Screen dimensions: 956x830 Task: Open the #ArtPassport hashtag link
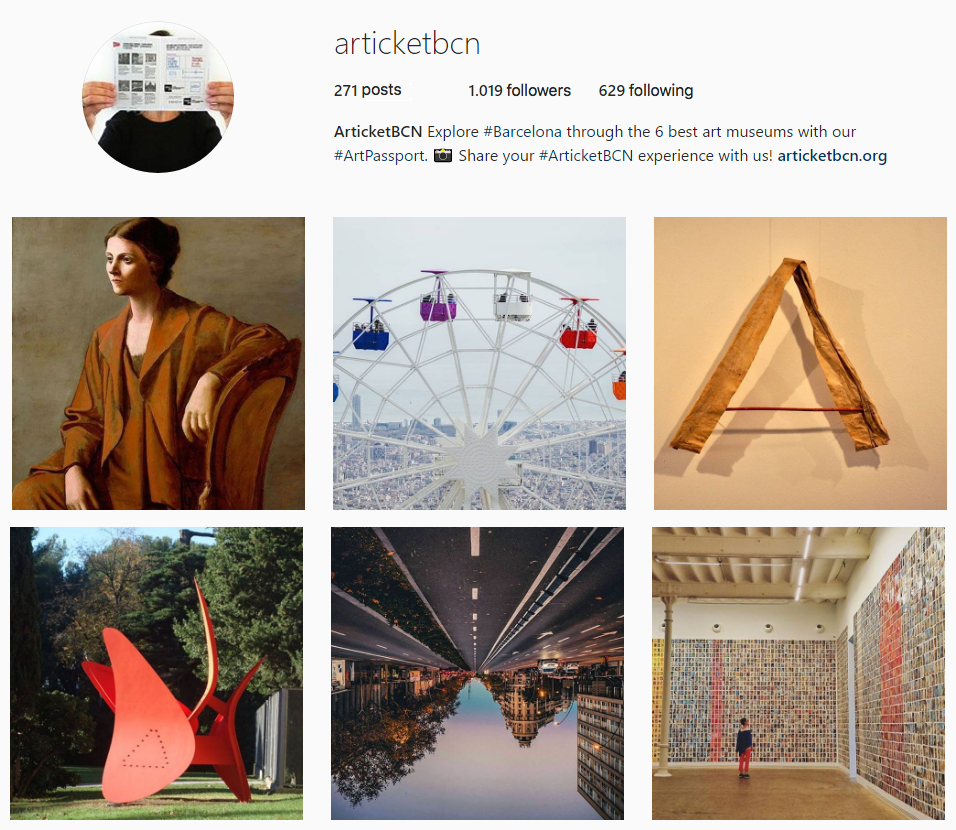click(380, 156)
